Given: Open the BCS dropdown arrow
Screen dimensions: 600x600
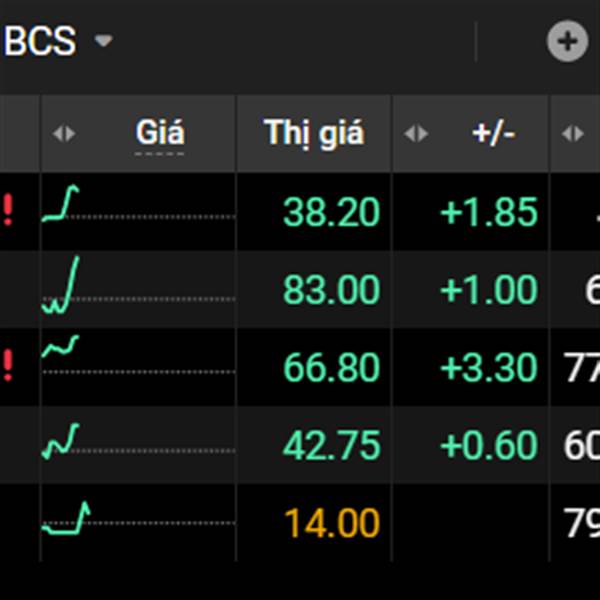Looking at the screenshot, I should (103, 42).
